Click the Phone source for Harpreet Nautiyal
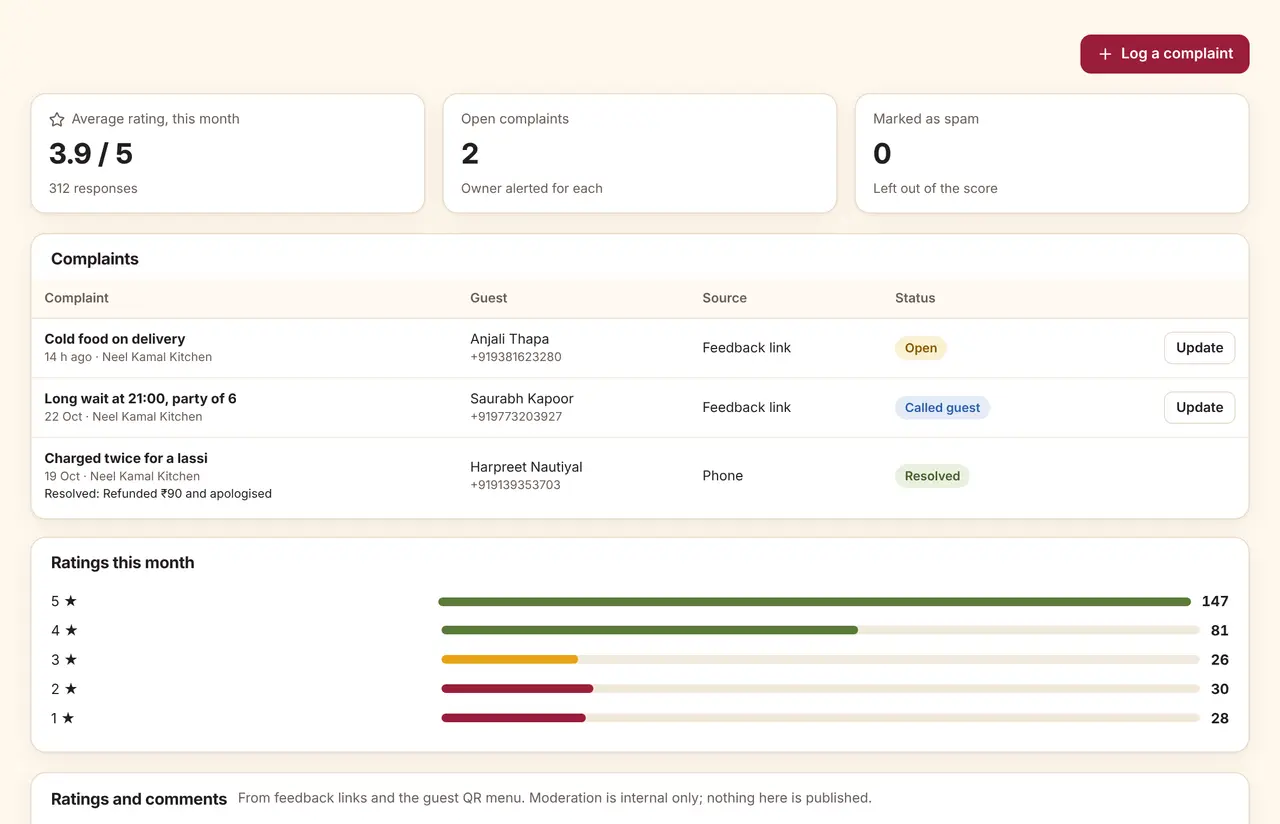 tap(723, 476)
